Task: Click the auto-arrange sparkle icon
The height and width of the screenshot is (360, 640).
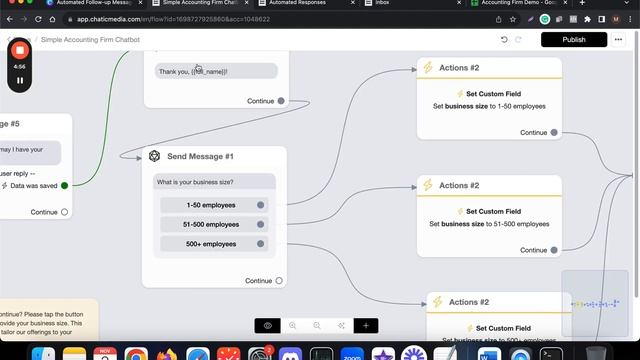Action: 341,326
